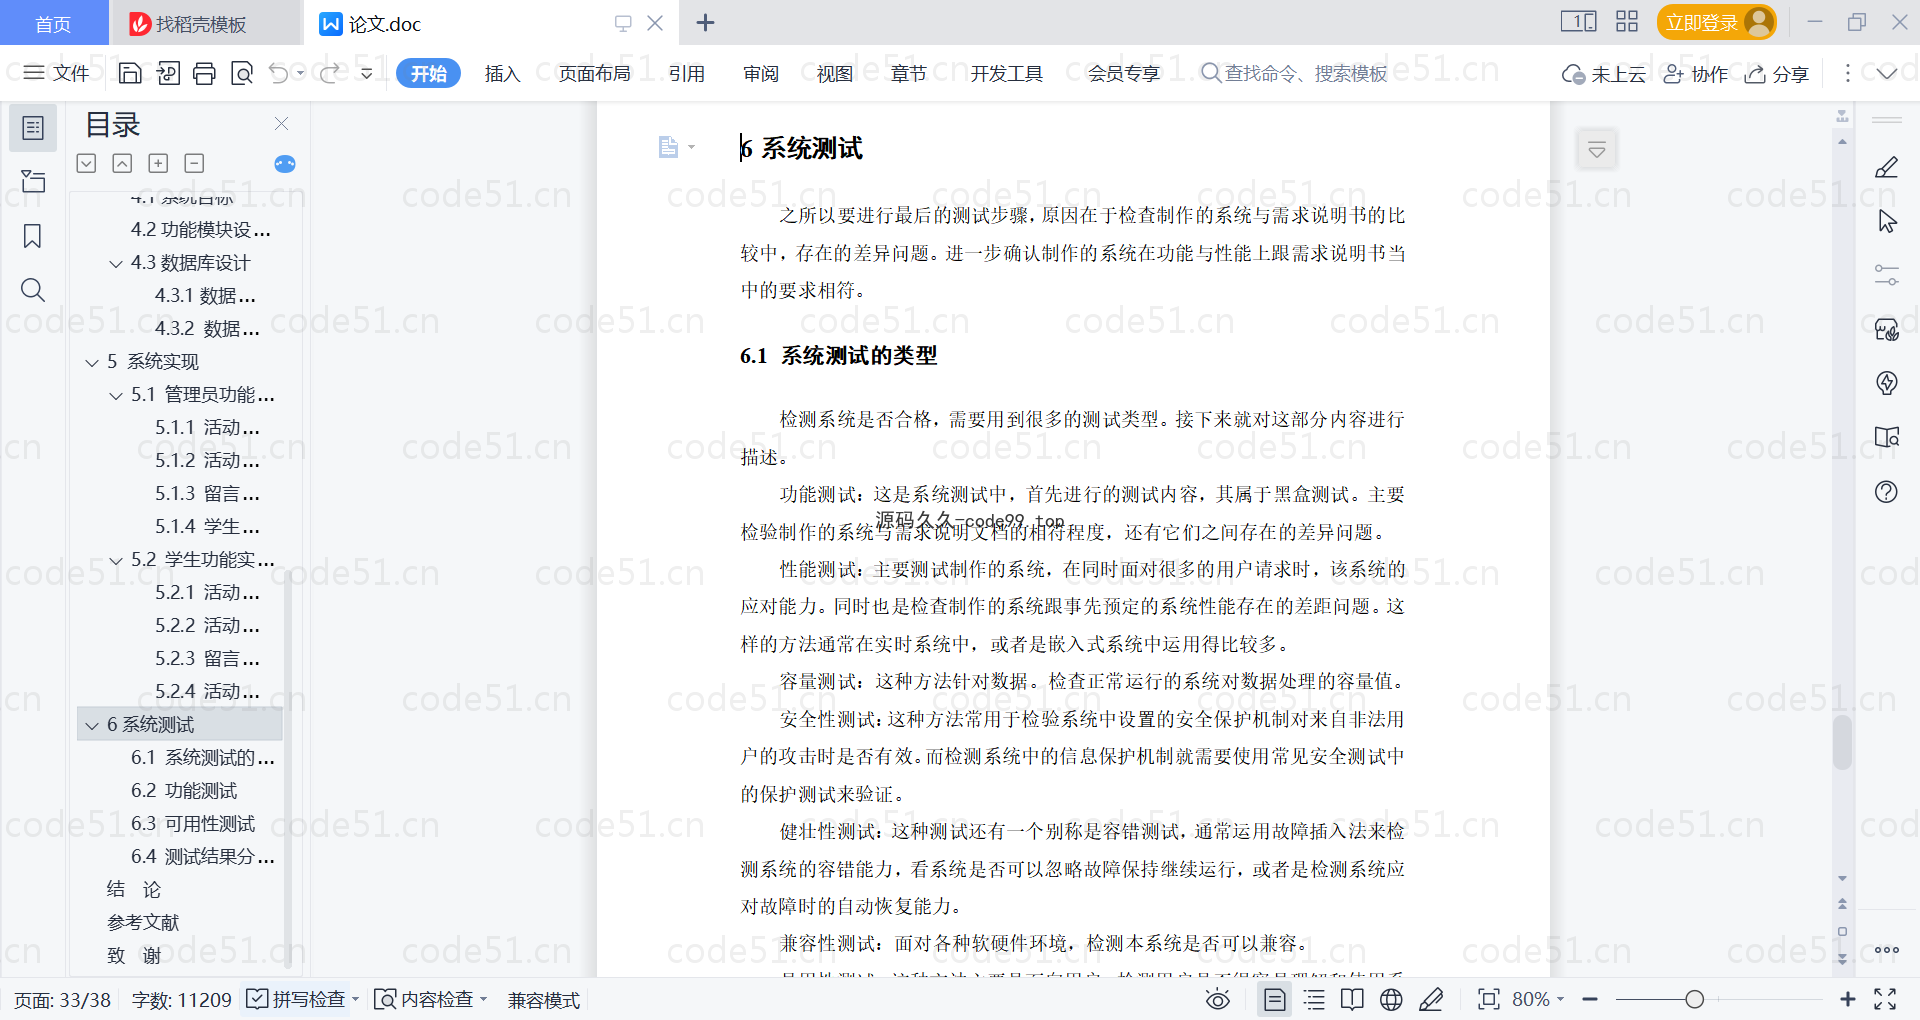Click the 开始 ribbon tab
This screenshot has width=1920, height=1020.
(x=428, y=73)
